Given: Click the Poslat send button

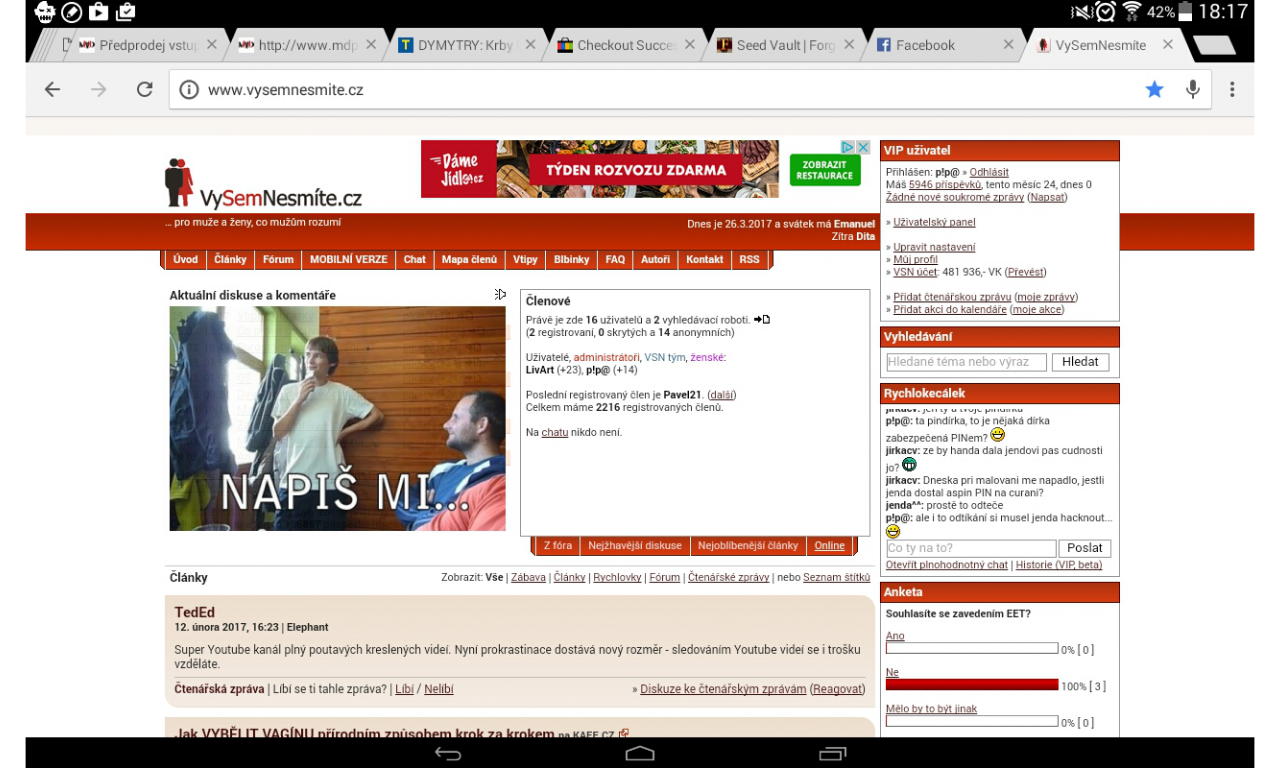Looking at the screenshot, I should point(1085,548).
